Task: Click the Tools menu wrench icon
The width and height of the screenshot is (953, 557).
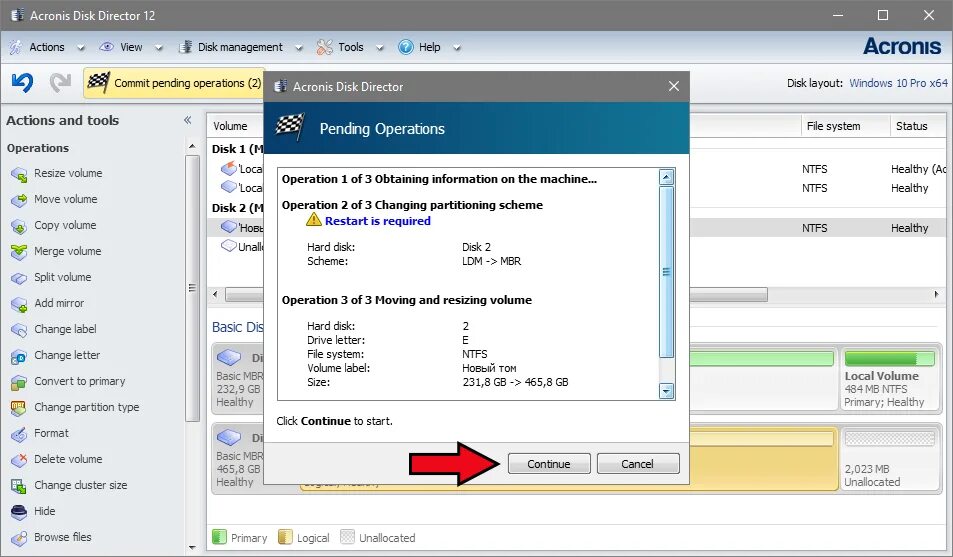Action: click(325, 47)
